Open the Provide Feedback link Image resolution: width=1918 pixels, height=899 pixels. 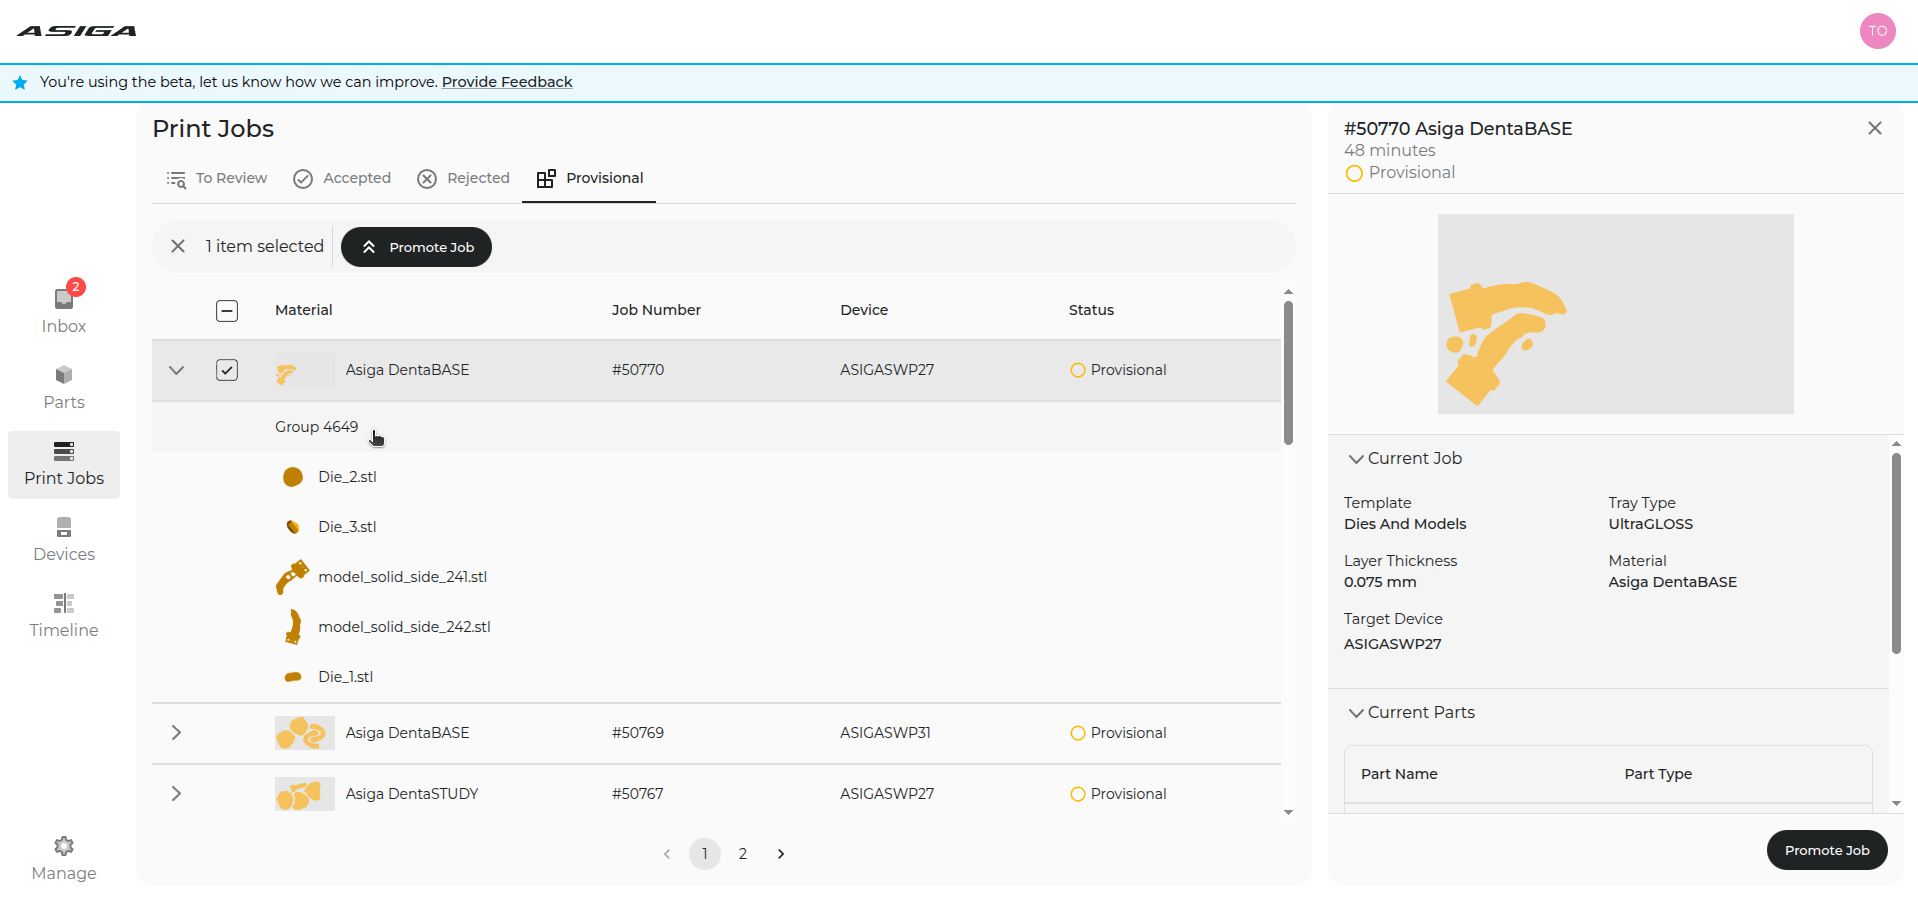pos(507,82)
